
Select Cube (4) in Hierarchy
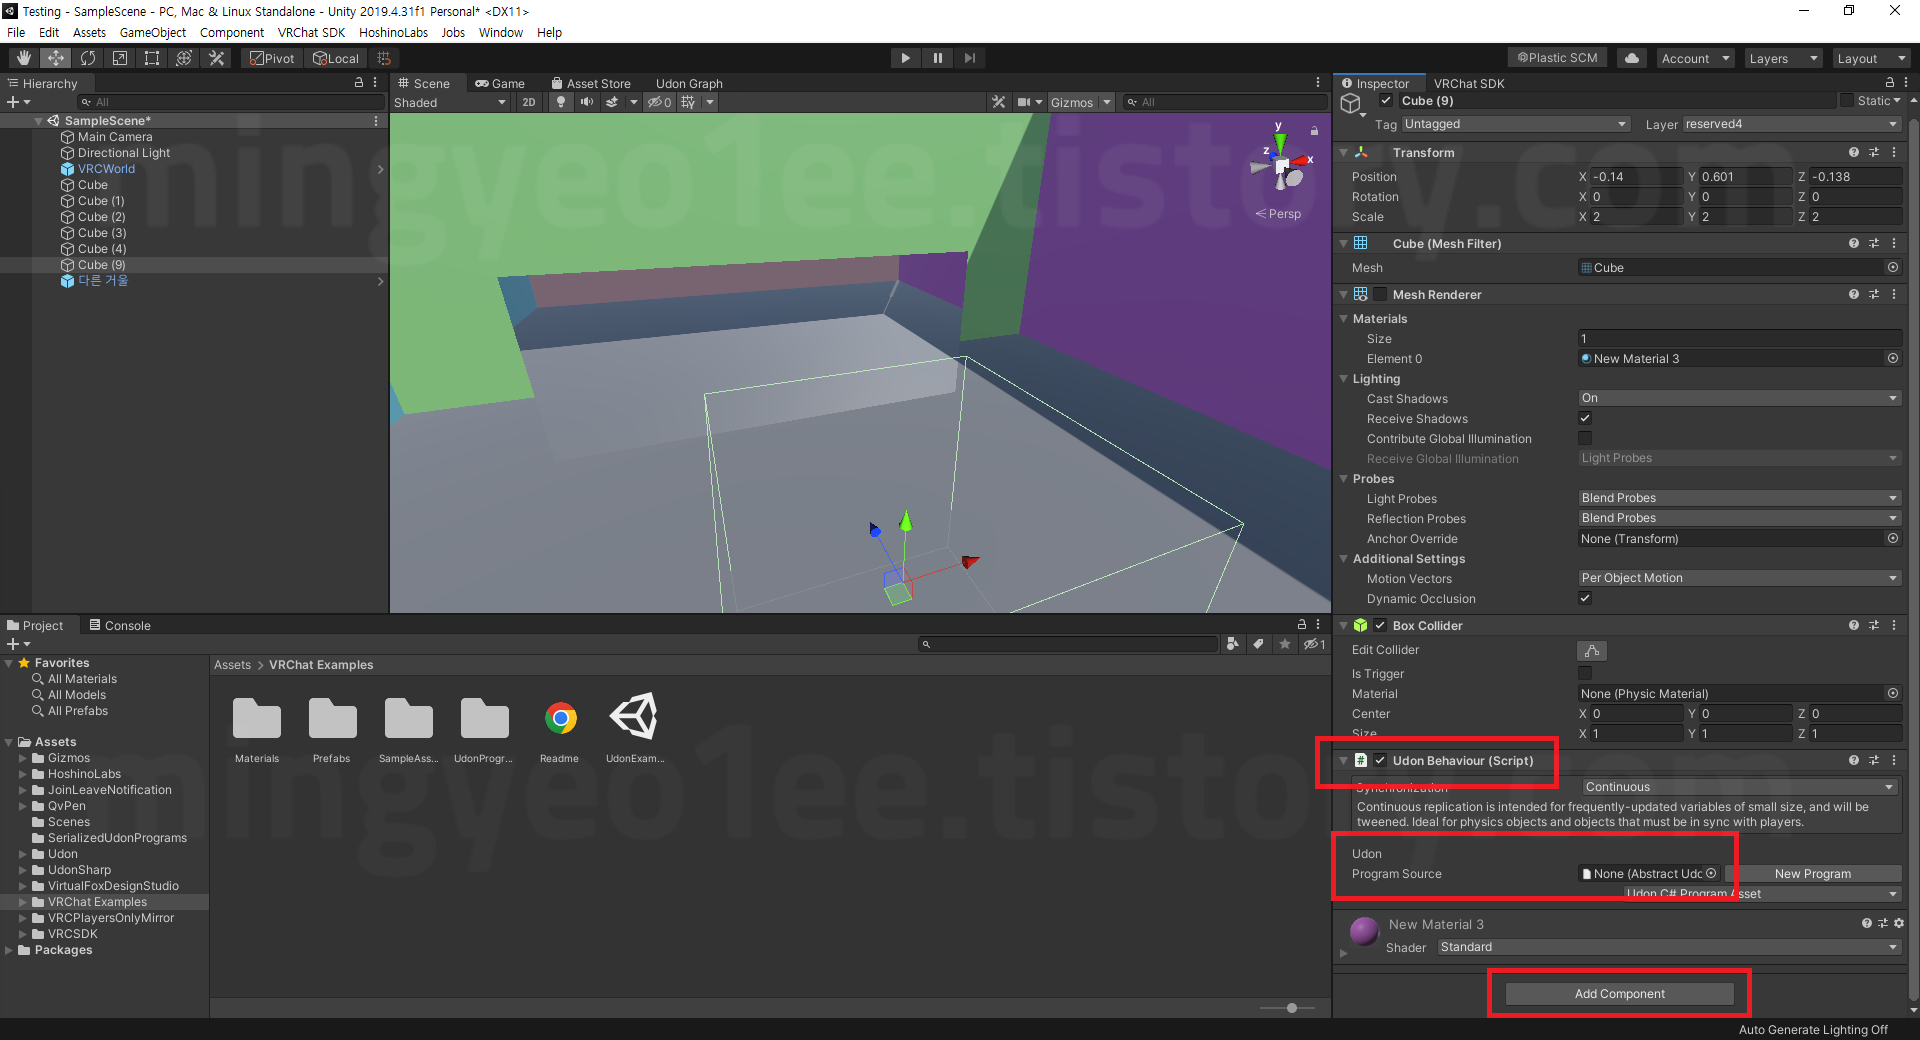(102, 249)
